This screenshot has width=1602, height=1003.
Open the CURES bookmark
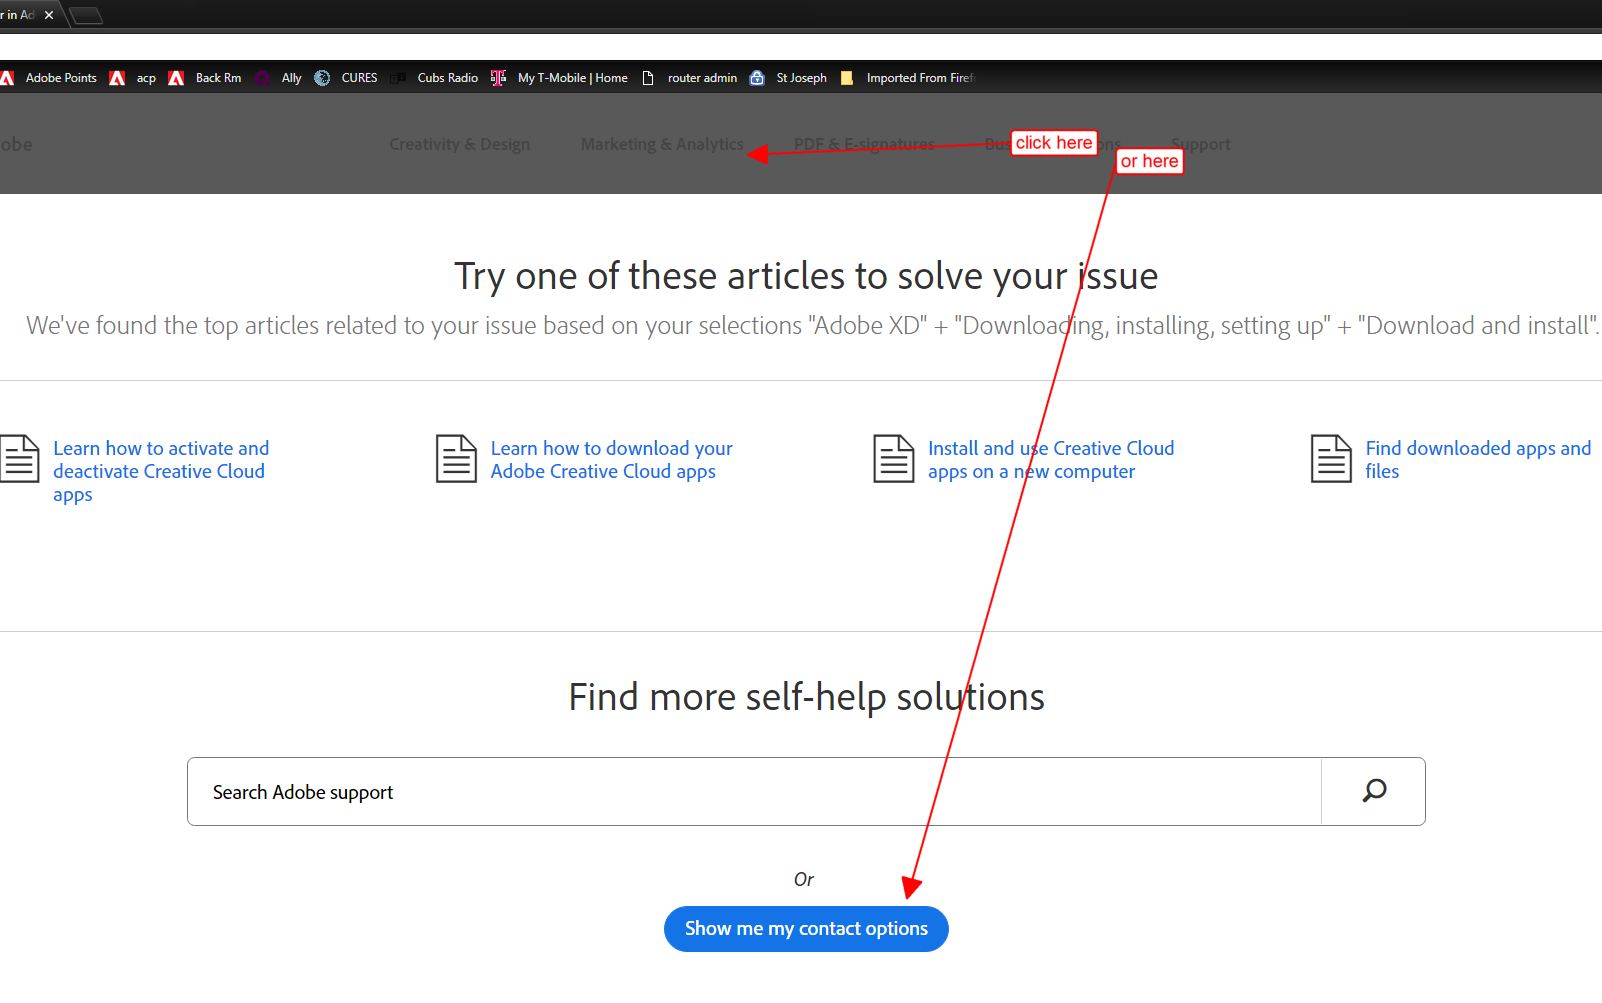coord(346,78)
